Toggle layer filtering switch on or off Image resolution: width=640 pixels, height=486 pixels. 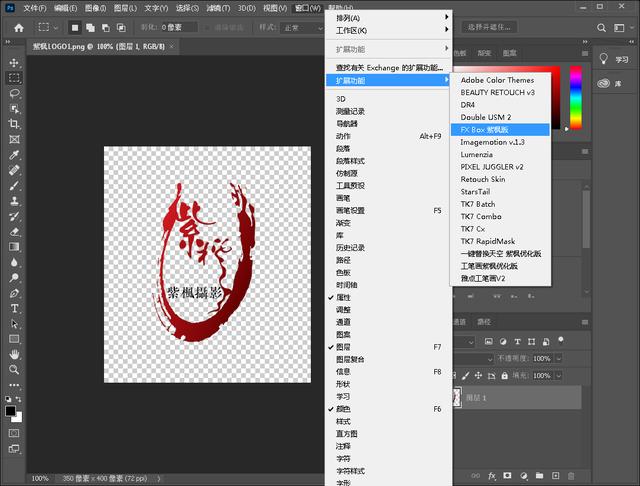(x=561, y=340)
